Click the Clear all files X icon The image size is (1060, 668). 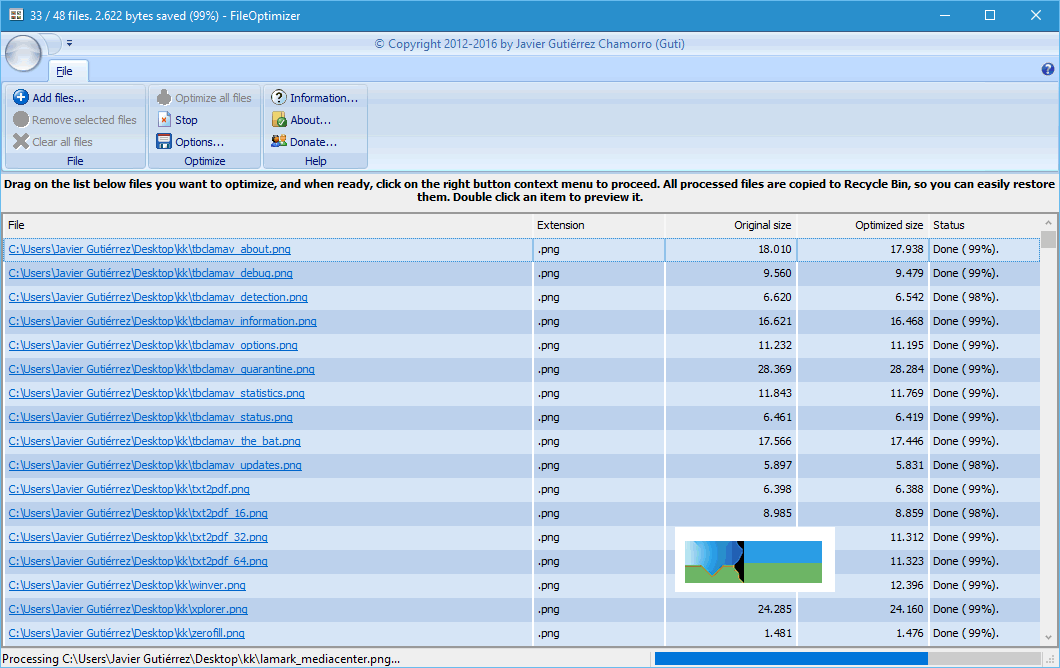pos(21,141)
